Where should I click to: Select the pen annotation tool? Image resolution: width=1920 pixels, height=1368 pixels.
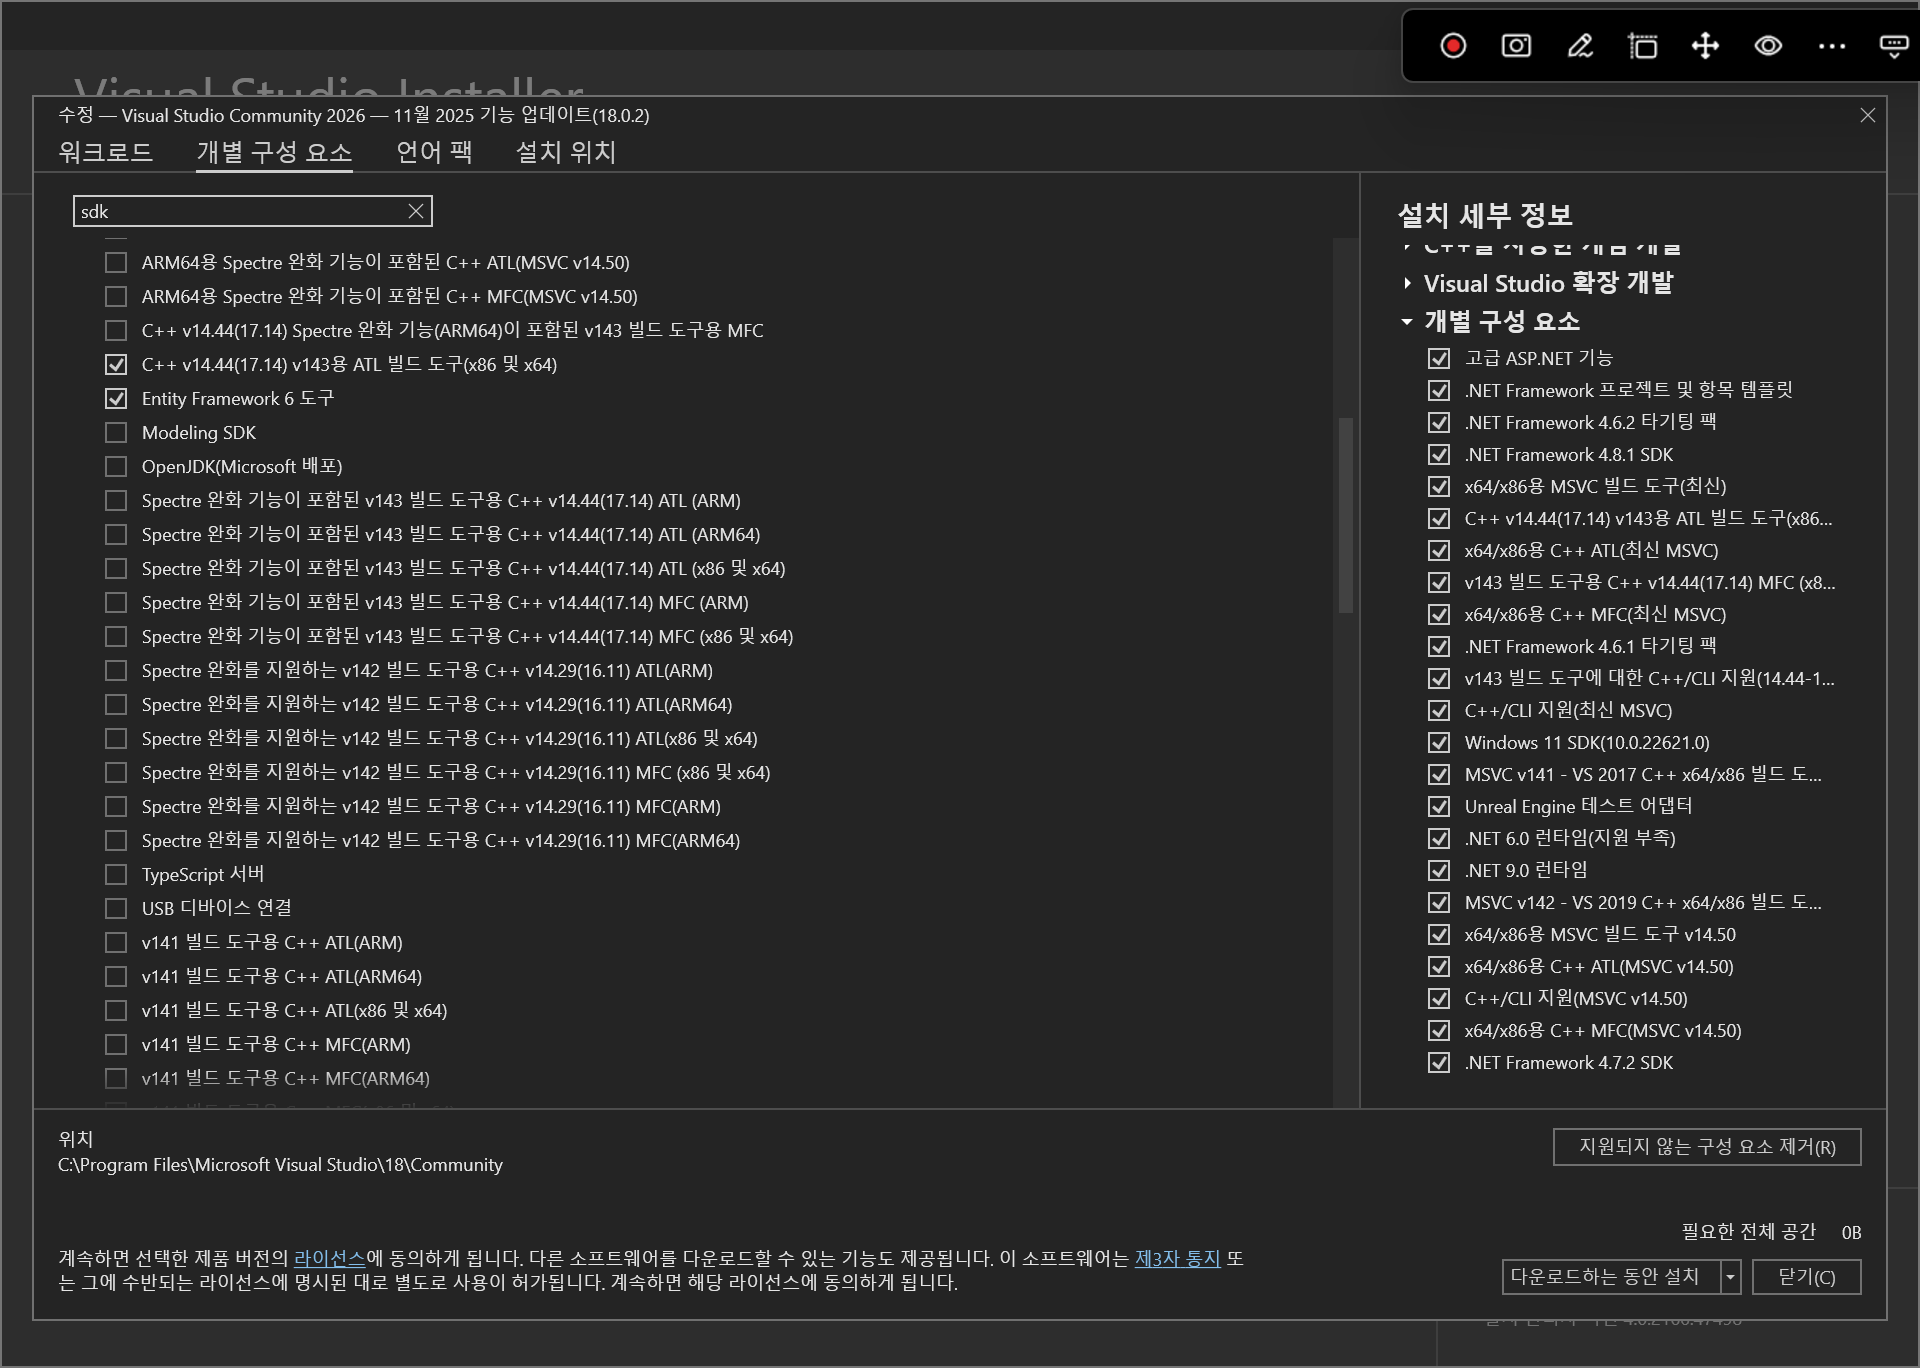click(1578, 46)
